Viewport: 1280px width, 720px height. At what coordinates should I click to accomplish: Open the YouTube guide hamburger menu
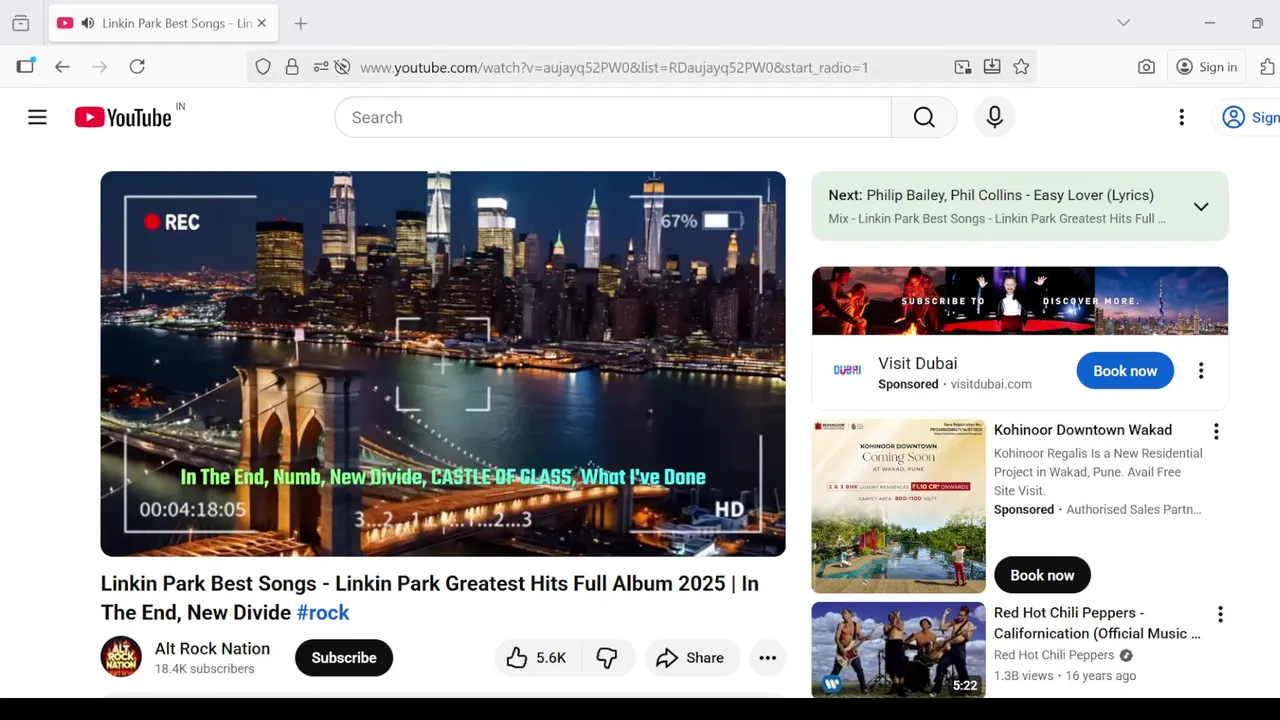(37, 117)
